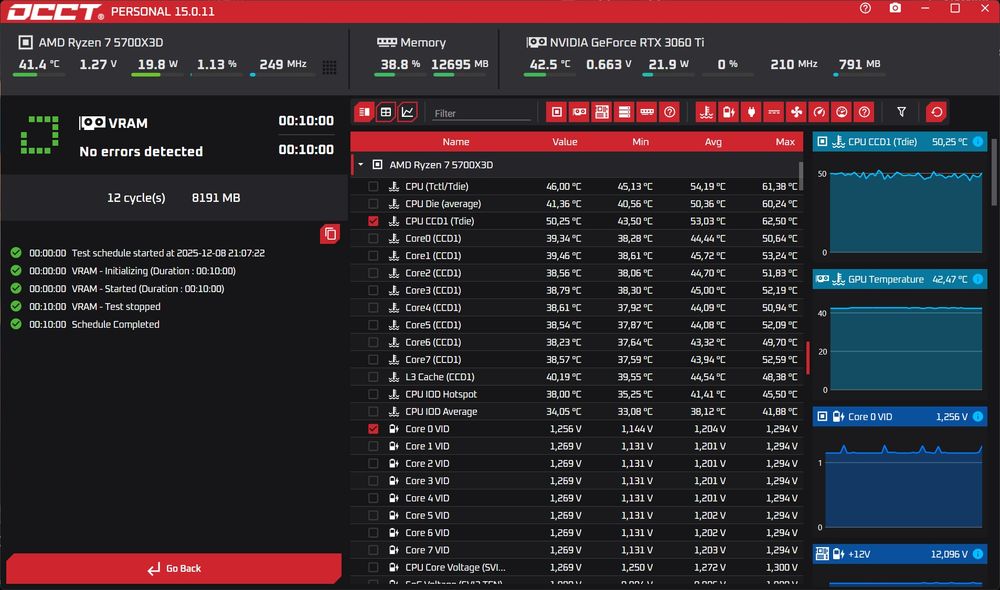Viewport: 1000px width, 590px height.
Task: Toggle the unknown device filter icon
Action: click(x=669, y=112)
